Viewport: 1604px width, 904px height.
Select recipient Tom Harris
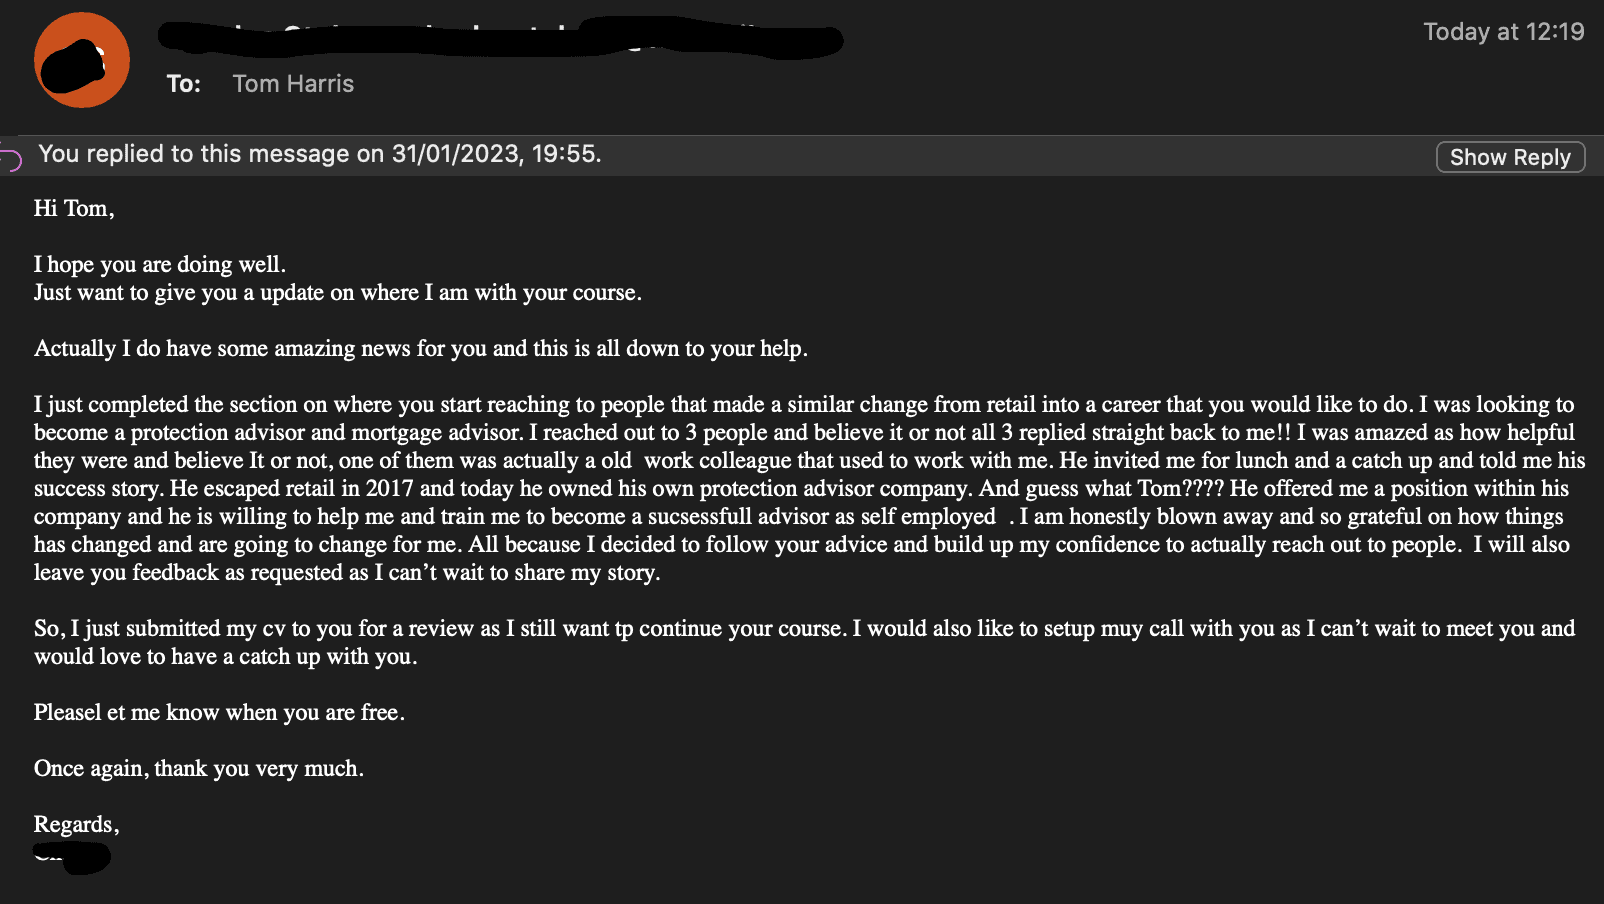[x=293, y=84]
